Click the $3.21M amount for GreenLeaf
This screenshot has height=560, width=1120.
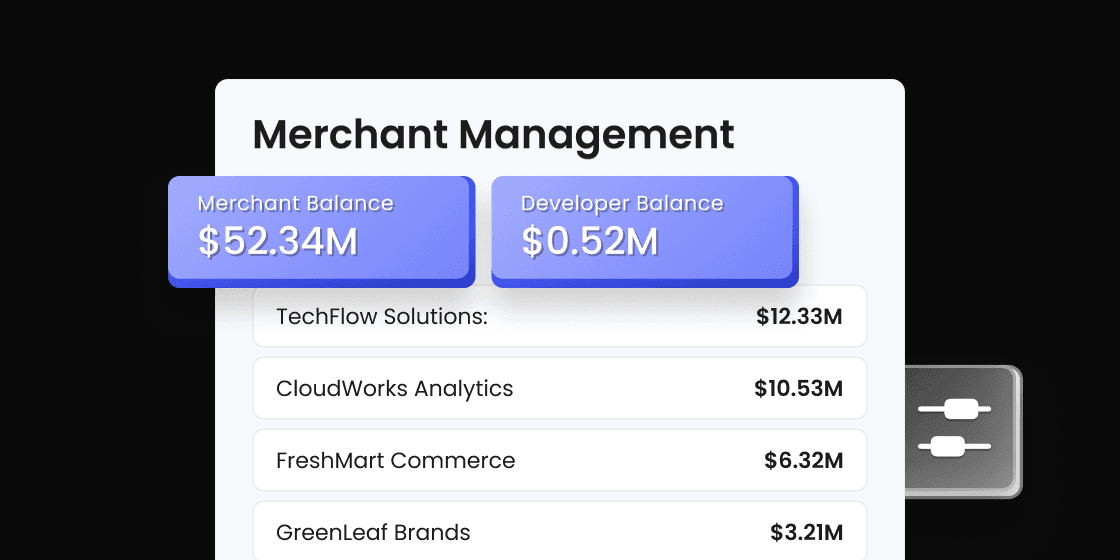coord(806,532)
